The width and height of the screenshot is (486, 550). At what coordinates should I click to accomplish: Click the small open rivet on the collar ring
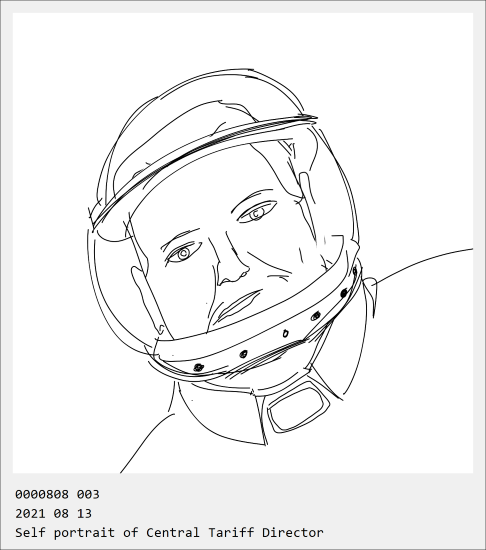[285, 334]
